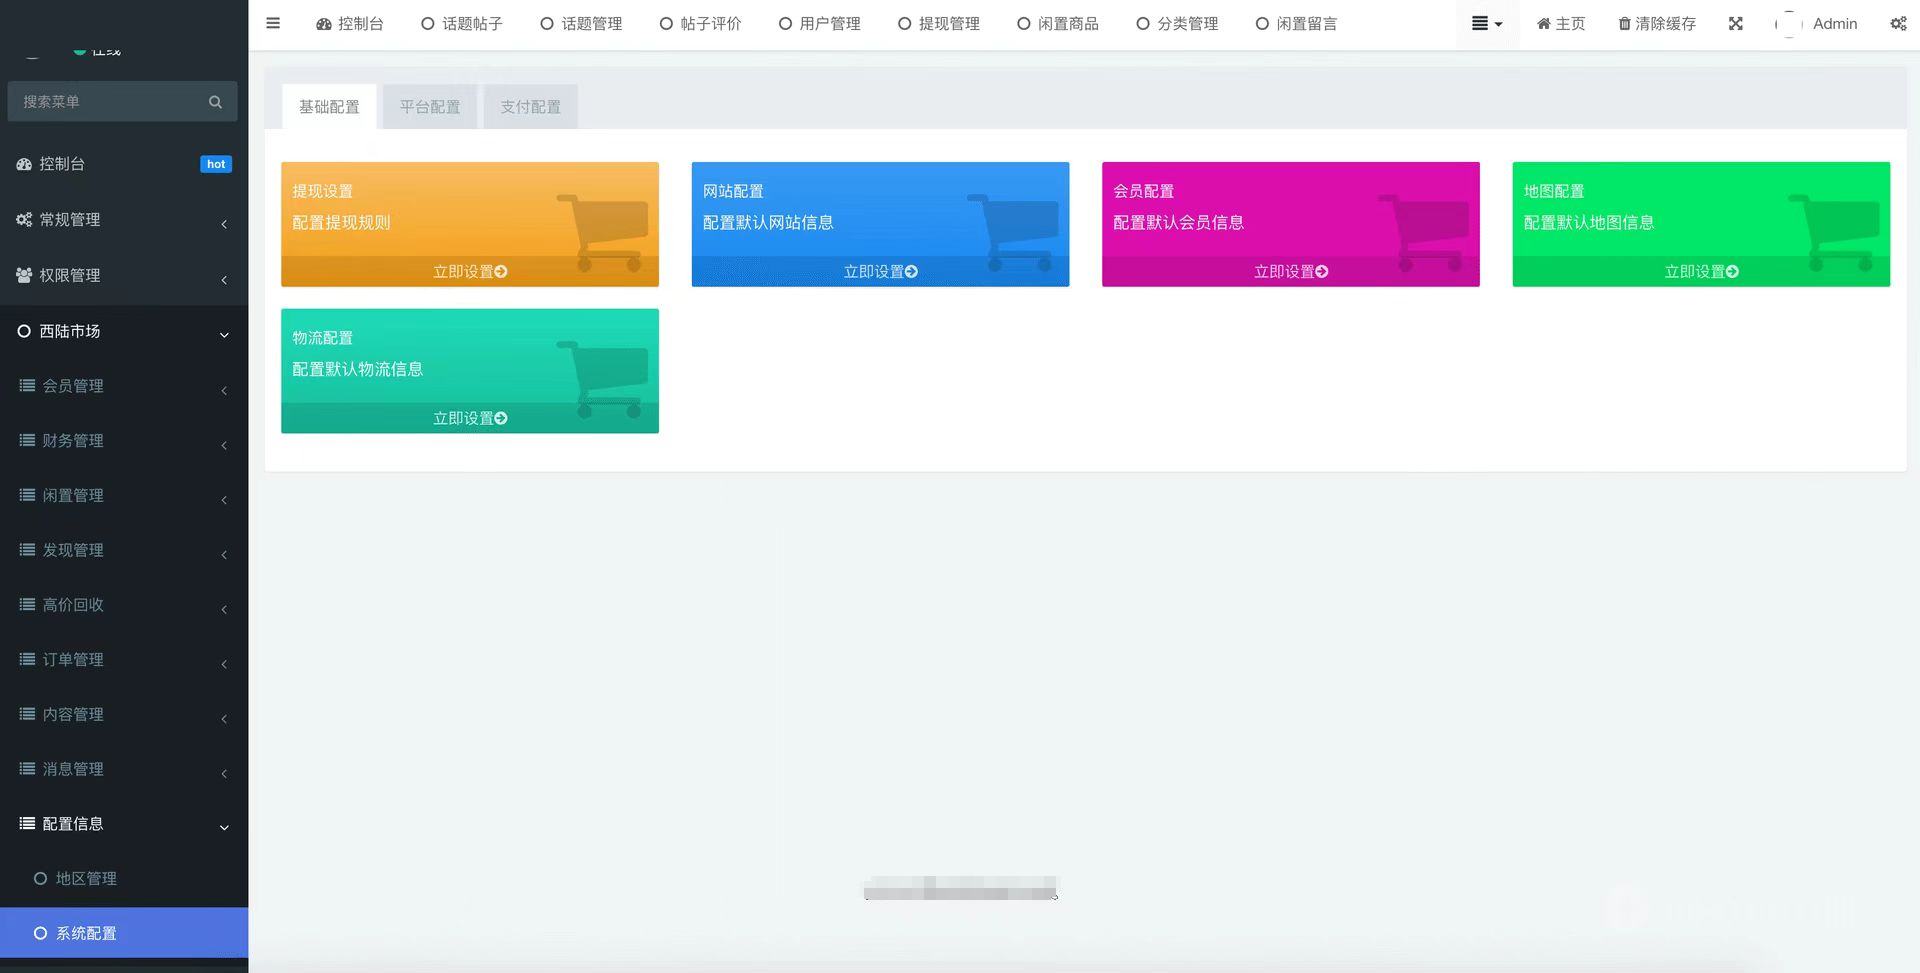Viewport: 1920px width, 973px height.
Task: Switch to the 平台配置 tab
Action: click(429, 106)
